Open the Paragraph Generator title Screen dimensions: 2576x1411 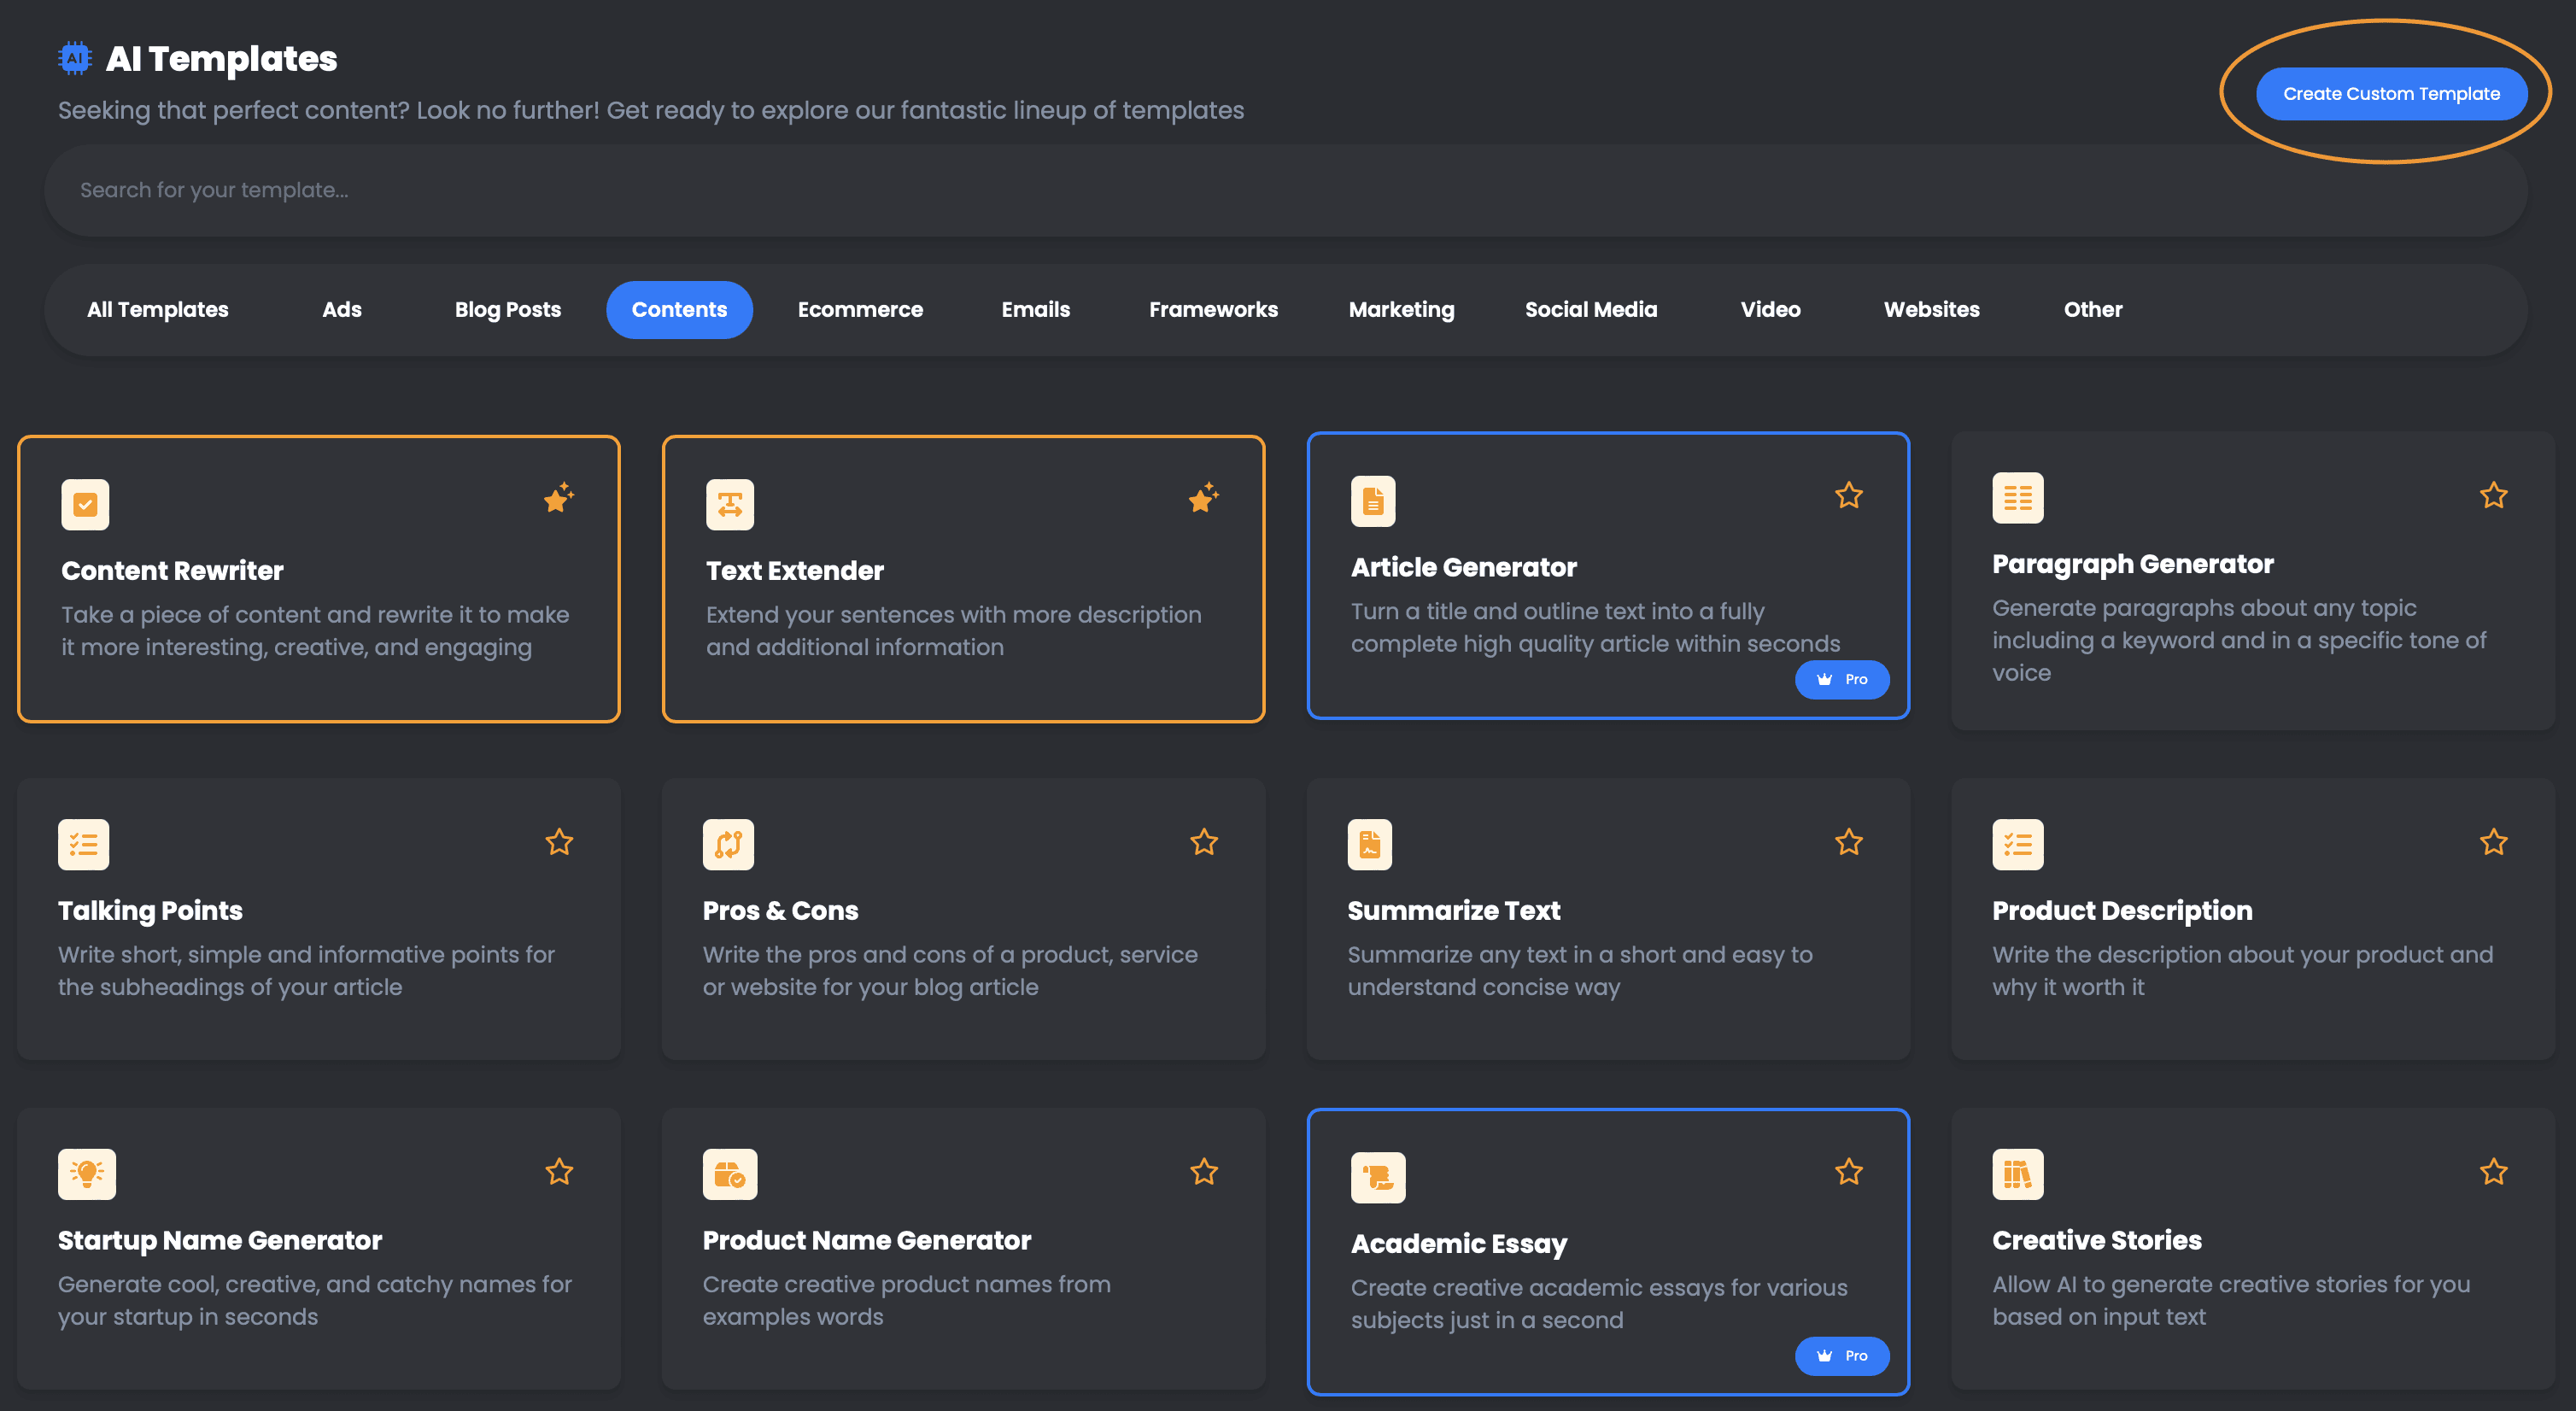coord(2132,565)
